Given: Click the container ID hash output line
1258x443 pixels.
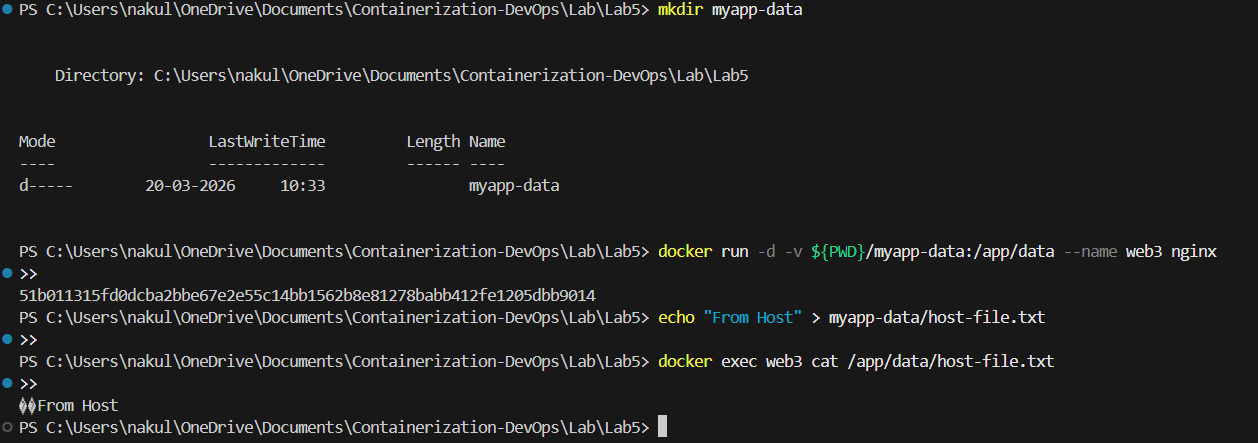Looking at the screenshot, I should [x=307, y=295].
